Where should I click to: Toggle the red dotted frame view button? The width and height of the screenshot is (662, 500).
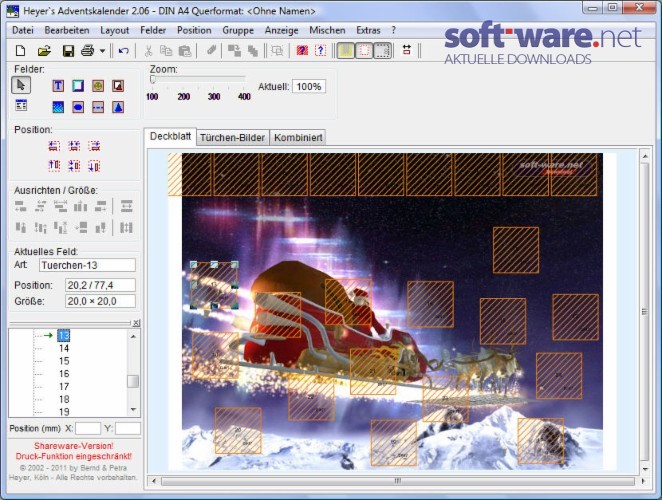coord(364,51)
